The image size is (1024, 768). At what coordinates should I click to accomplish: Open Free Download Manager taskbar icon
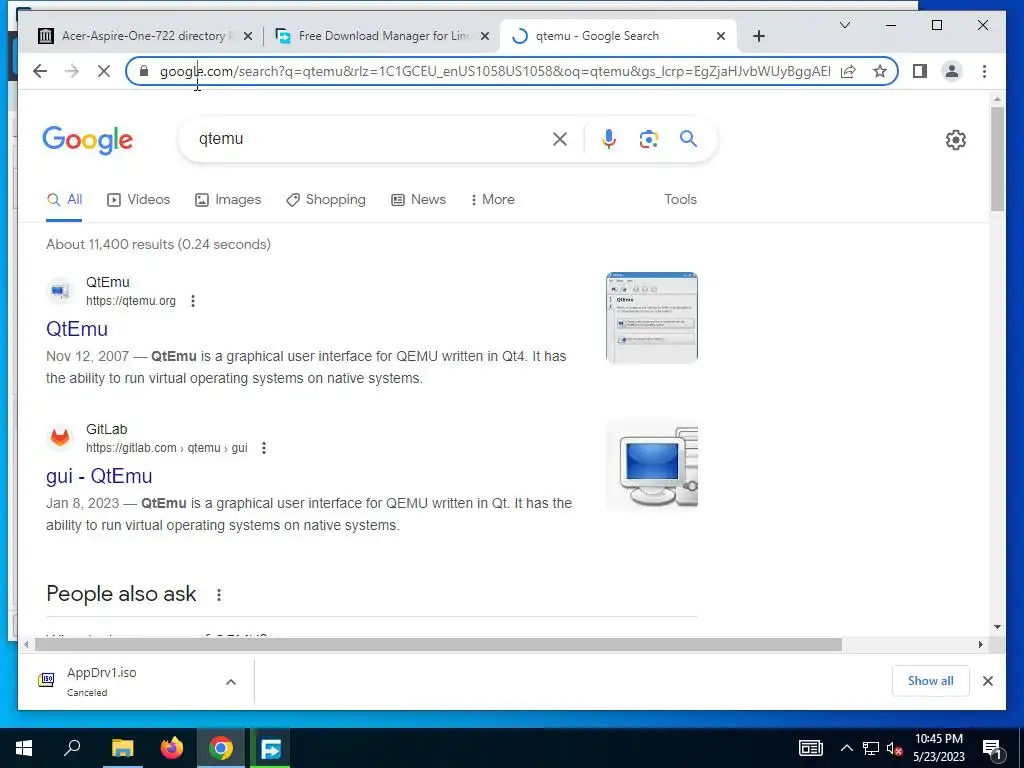(270, 748)
